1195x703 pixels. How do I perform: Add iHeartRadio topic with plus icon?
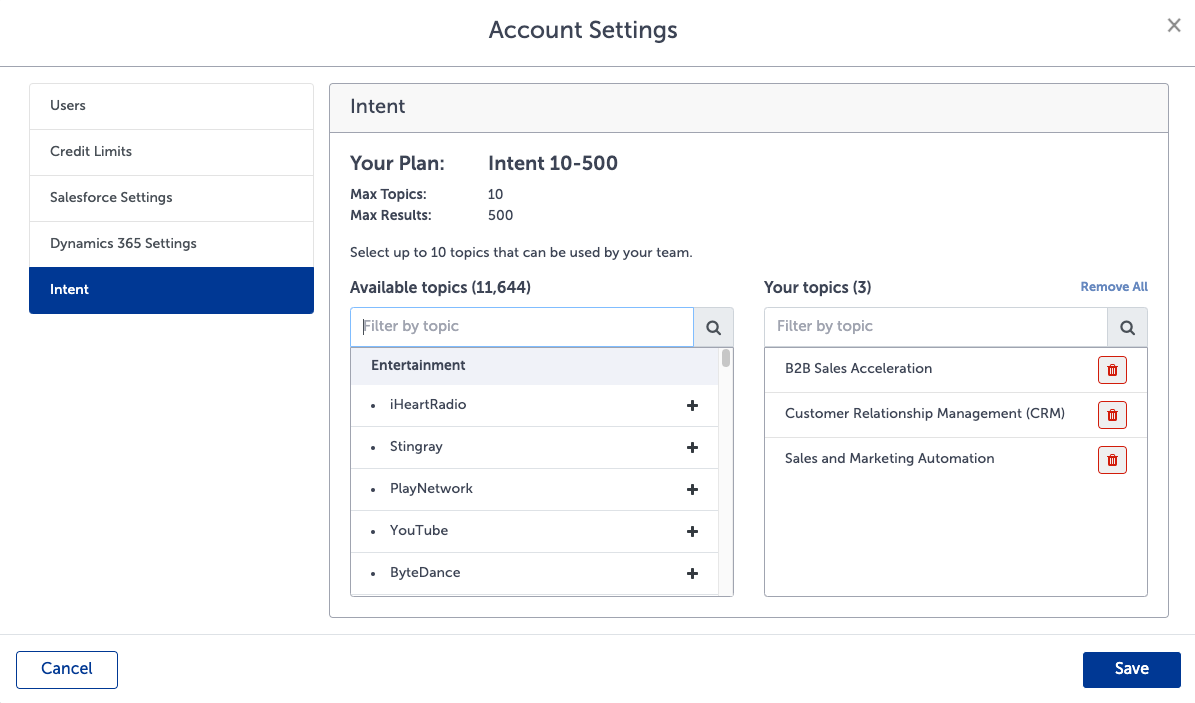click(x=692, y=406)
